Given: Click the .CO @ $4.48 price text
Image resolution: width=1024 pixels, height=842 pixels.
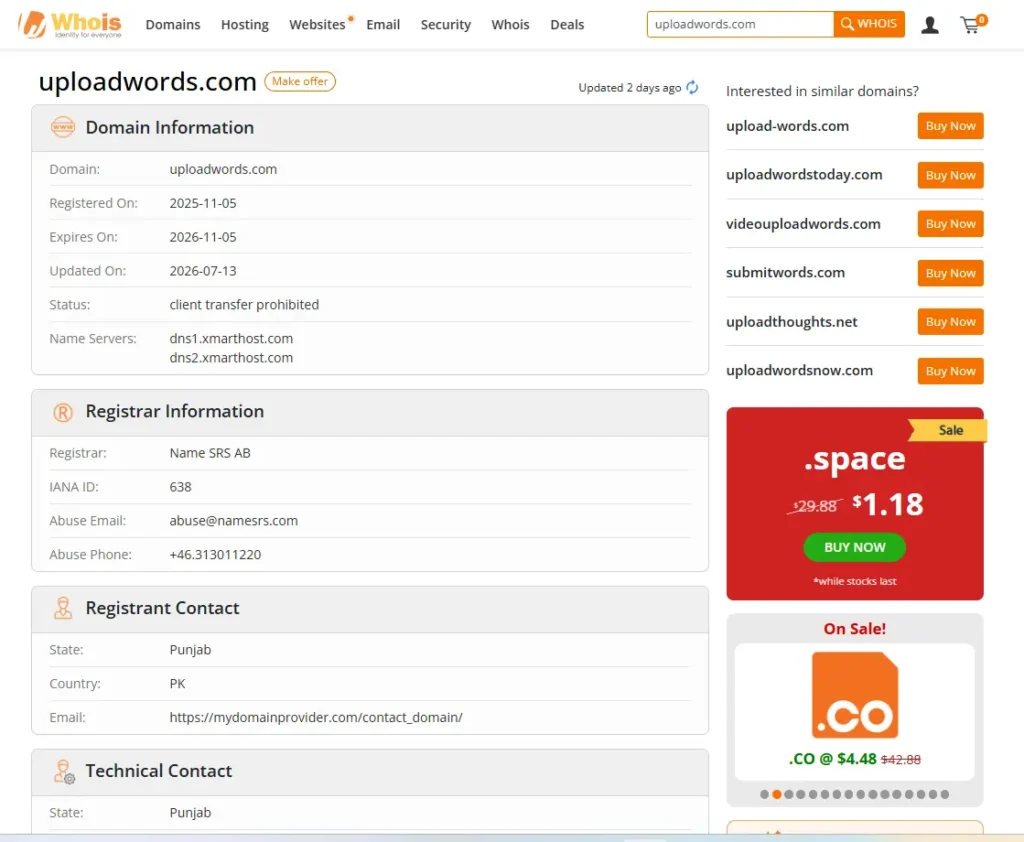Looking at the screenshot, I should click(x=833, y=759).
